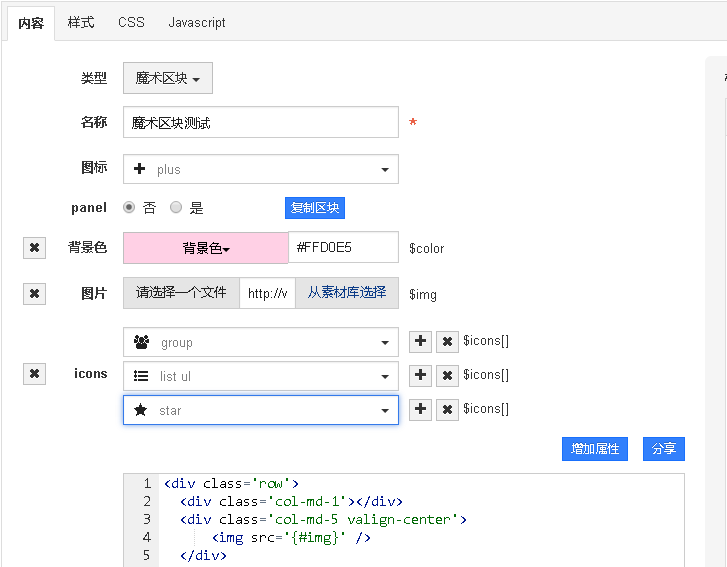The width and height of the screenshot is (727, 567).
Task: Switch to the 样式 tab
Action: [81, 22]
